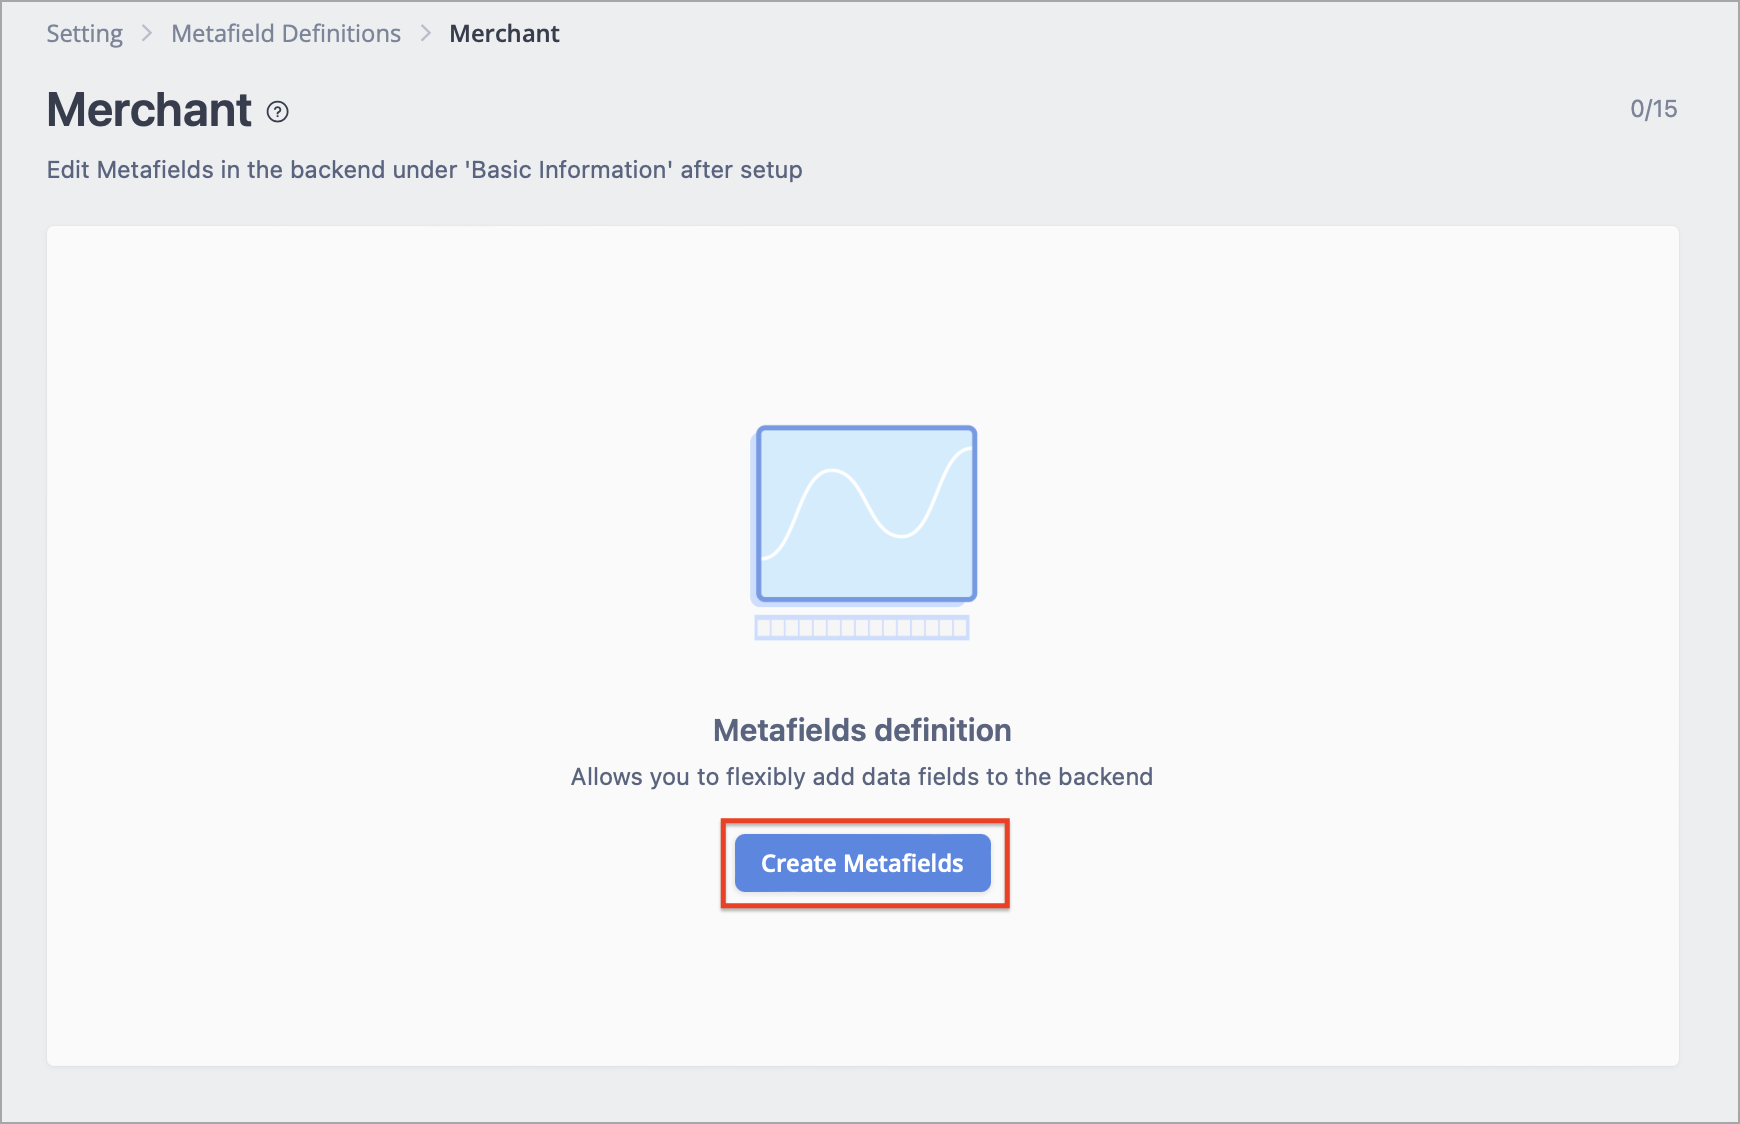1740x1124 pixels.
Task: Select the Merchant breadcrumb item
Action: coord(504,34)
